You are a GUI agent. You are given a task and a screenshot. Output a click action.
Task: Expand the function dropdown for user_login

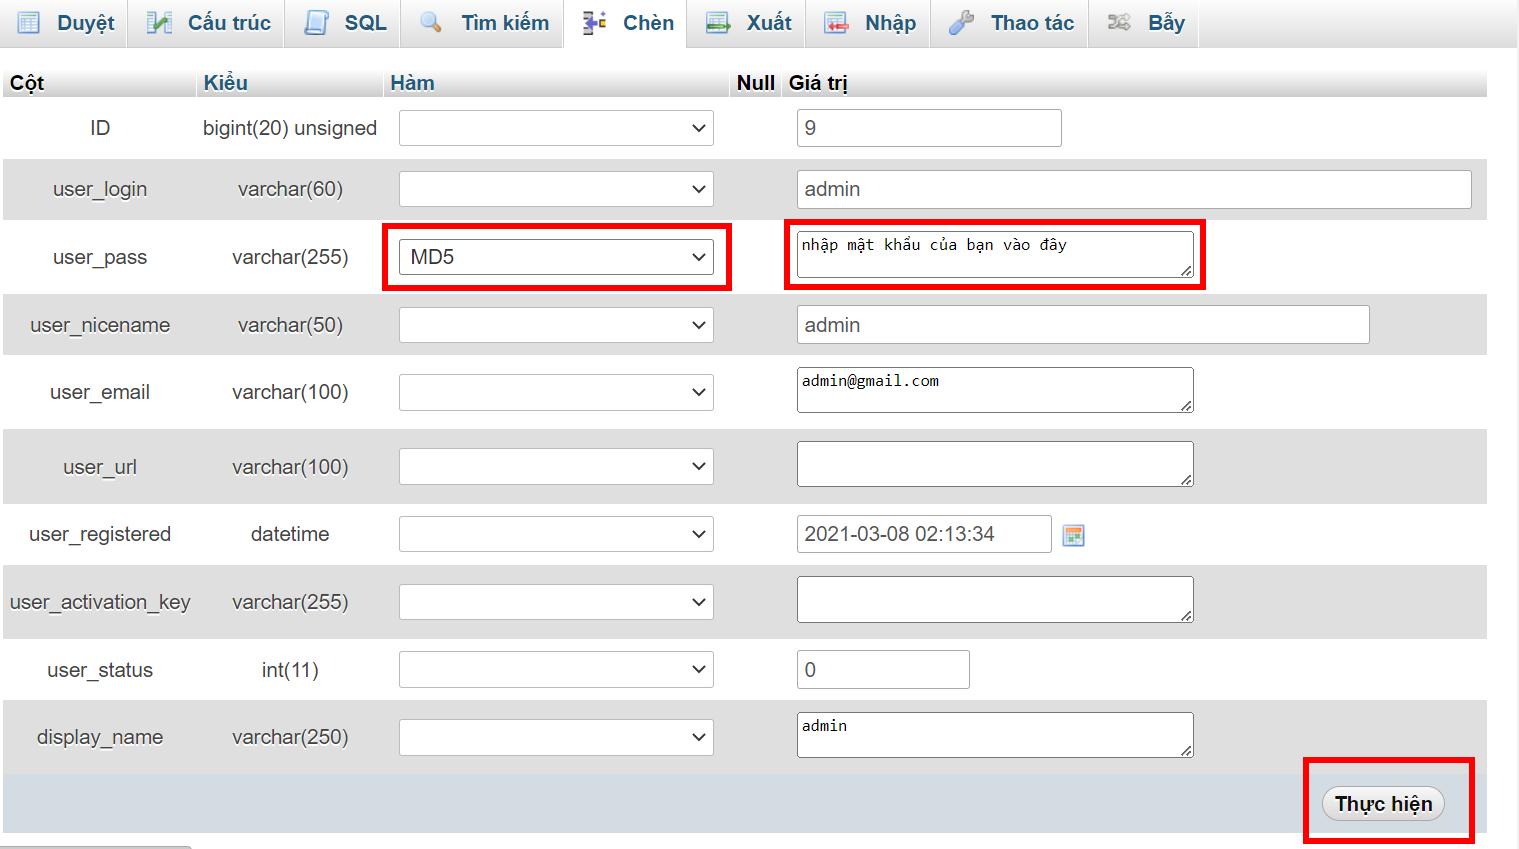tap(556, 189)
